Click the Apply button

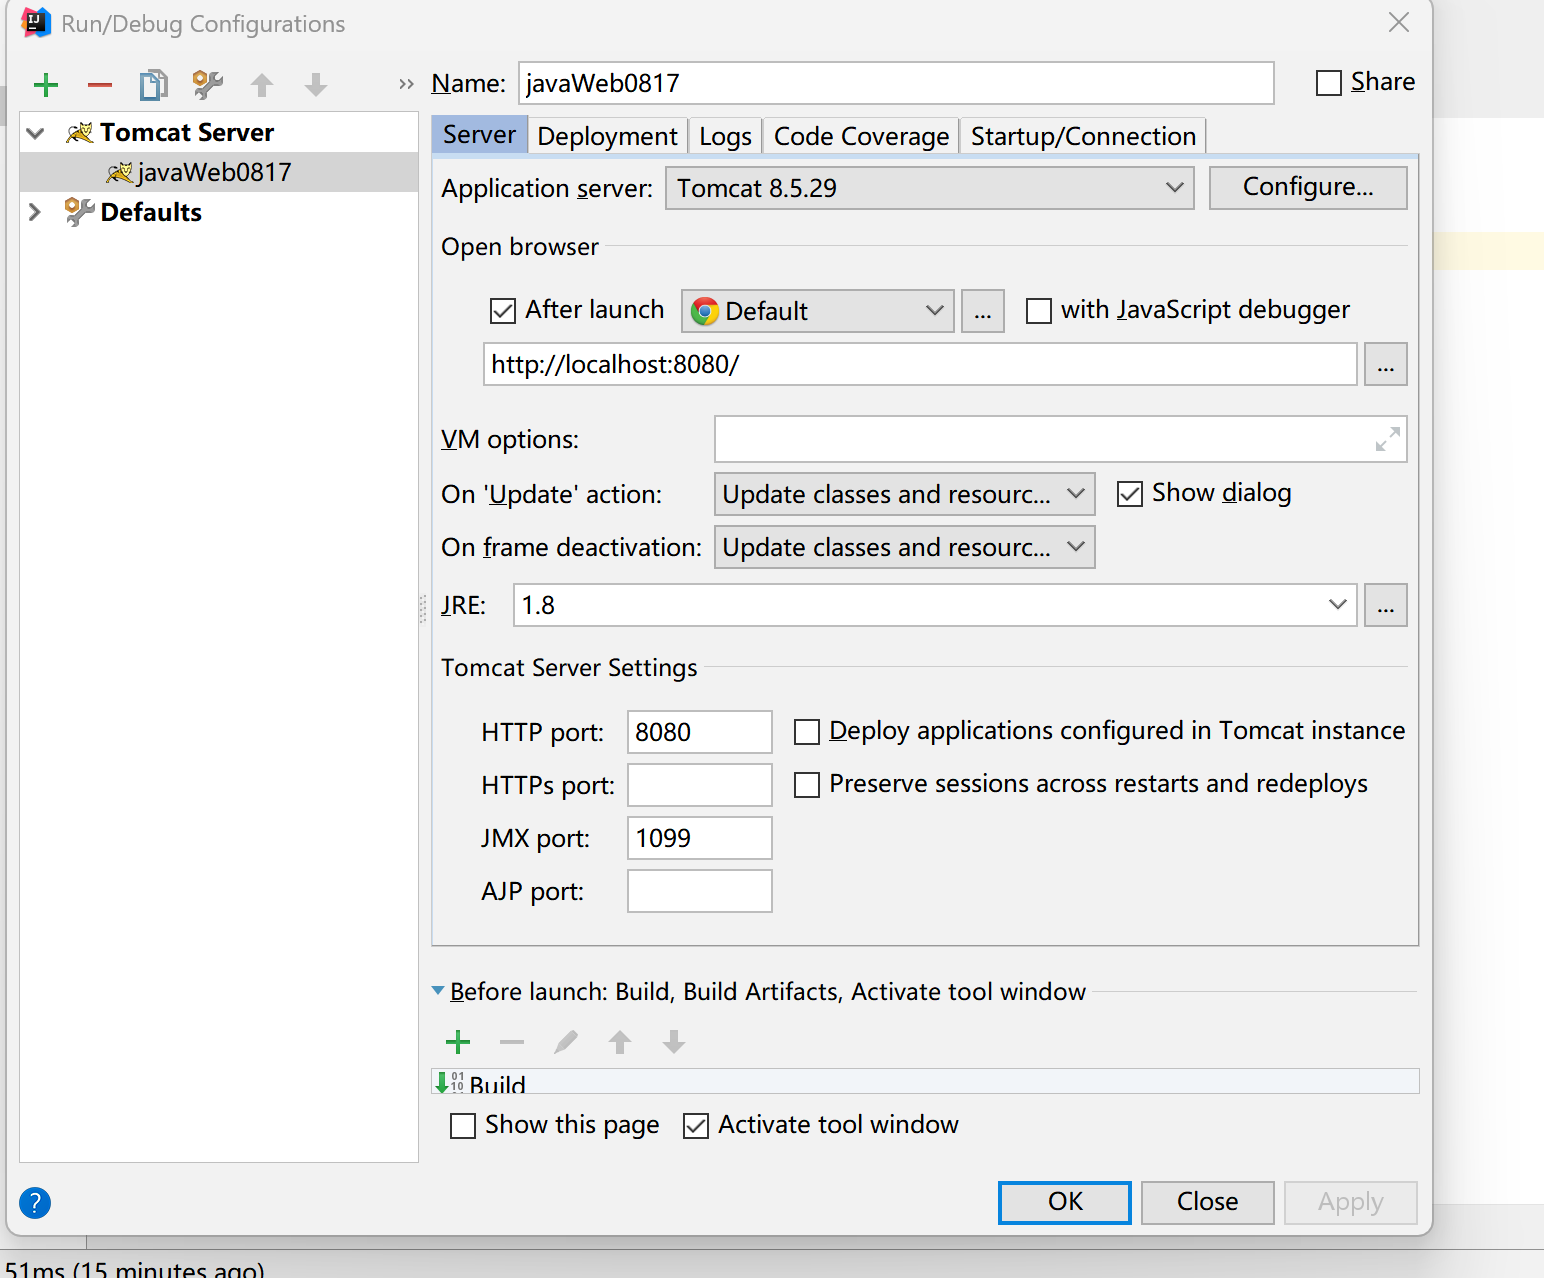(x=1350, y=1202)
